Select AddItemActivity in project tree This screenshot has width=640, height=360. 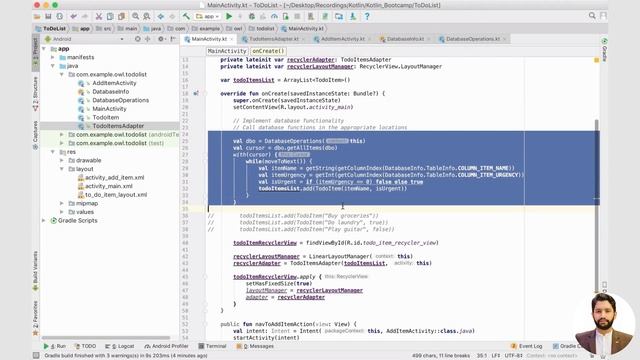click(x=114, y=83)
